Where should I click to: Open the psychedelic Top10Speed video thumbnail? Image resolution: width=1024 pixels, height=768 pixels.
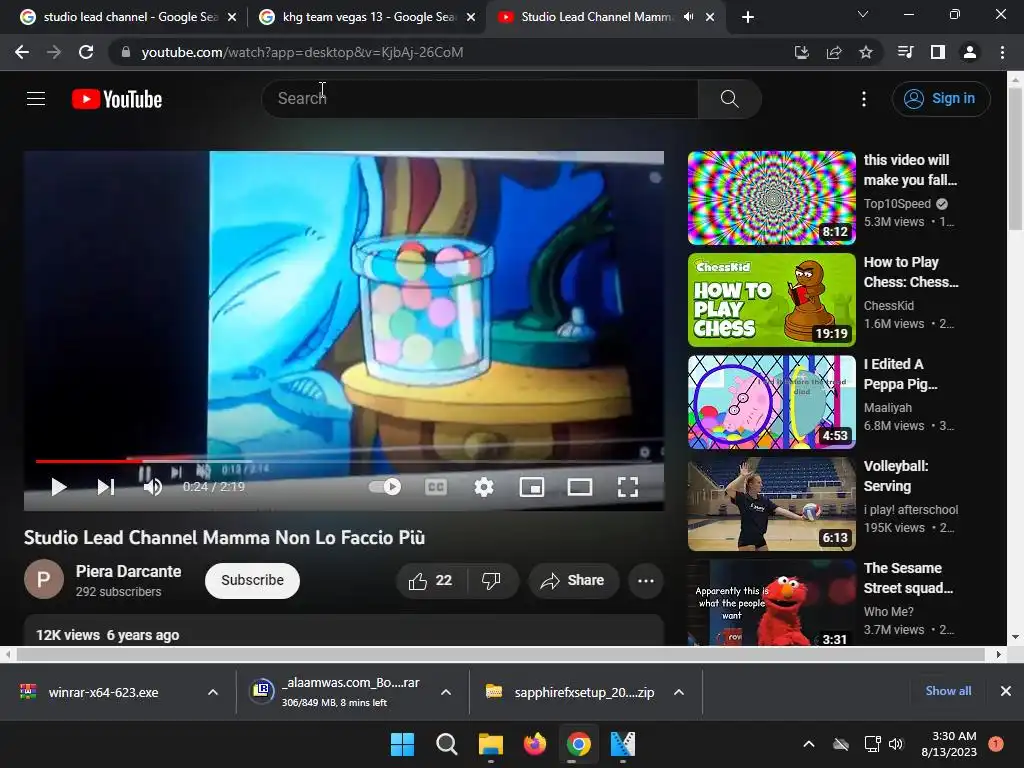coord(771,198)
